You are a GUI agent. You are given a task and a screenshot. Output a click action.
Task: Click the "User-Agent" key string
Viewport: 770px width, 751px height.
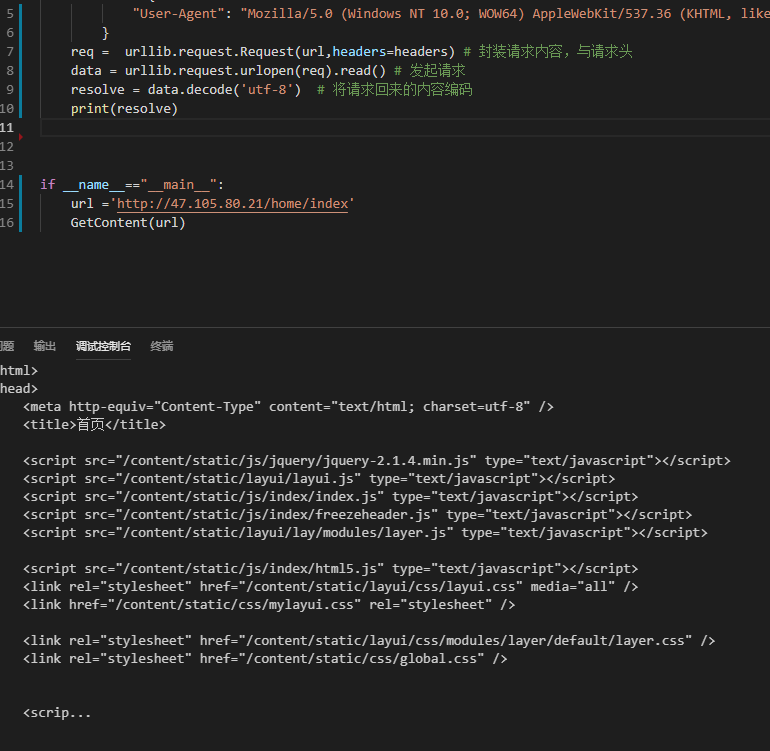pos(179,14)
